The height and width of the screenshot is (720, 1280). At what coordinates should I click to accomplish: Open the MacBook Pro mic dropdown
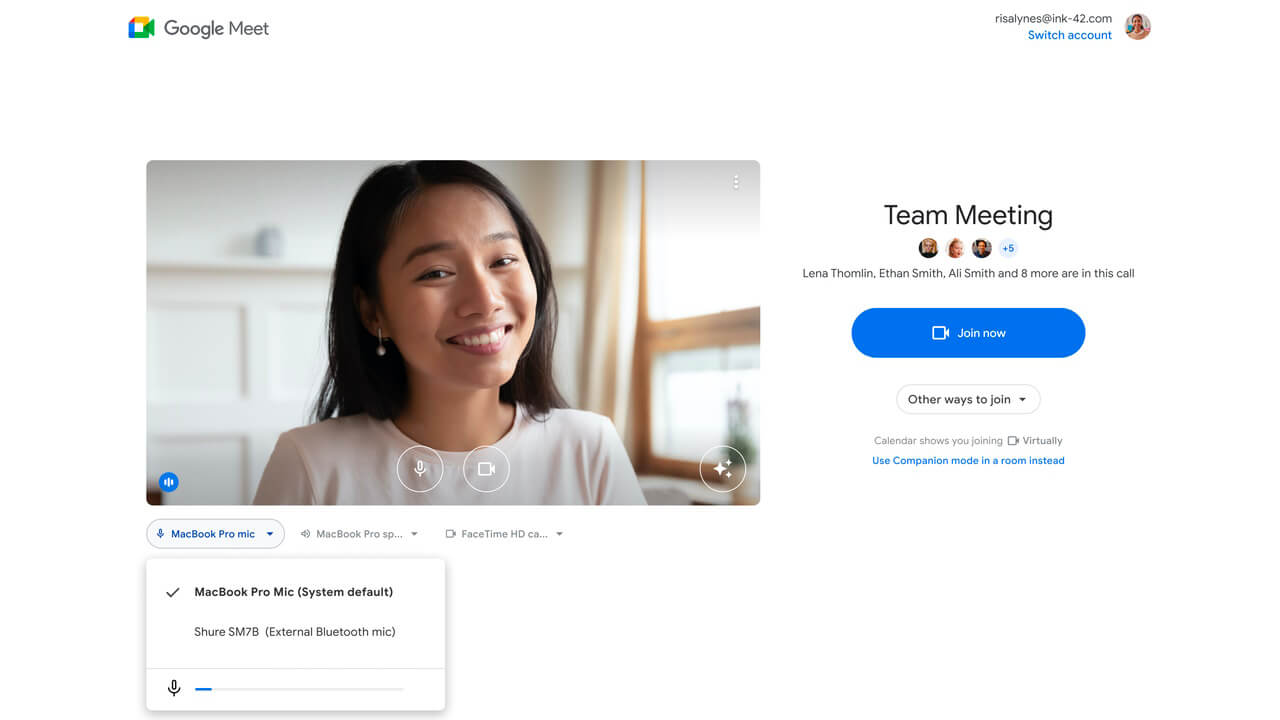tap(215, 534)
